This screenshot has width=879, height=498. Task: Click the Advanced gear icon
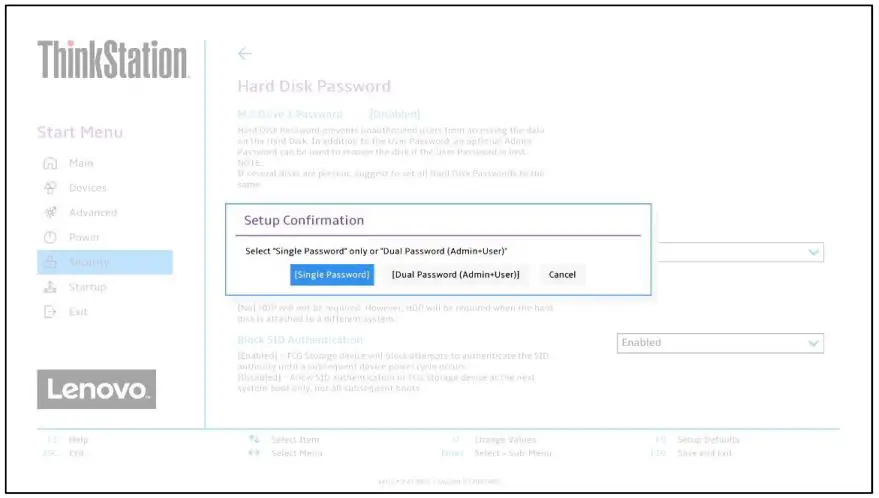coord(50,213)
